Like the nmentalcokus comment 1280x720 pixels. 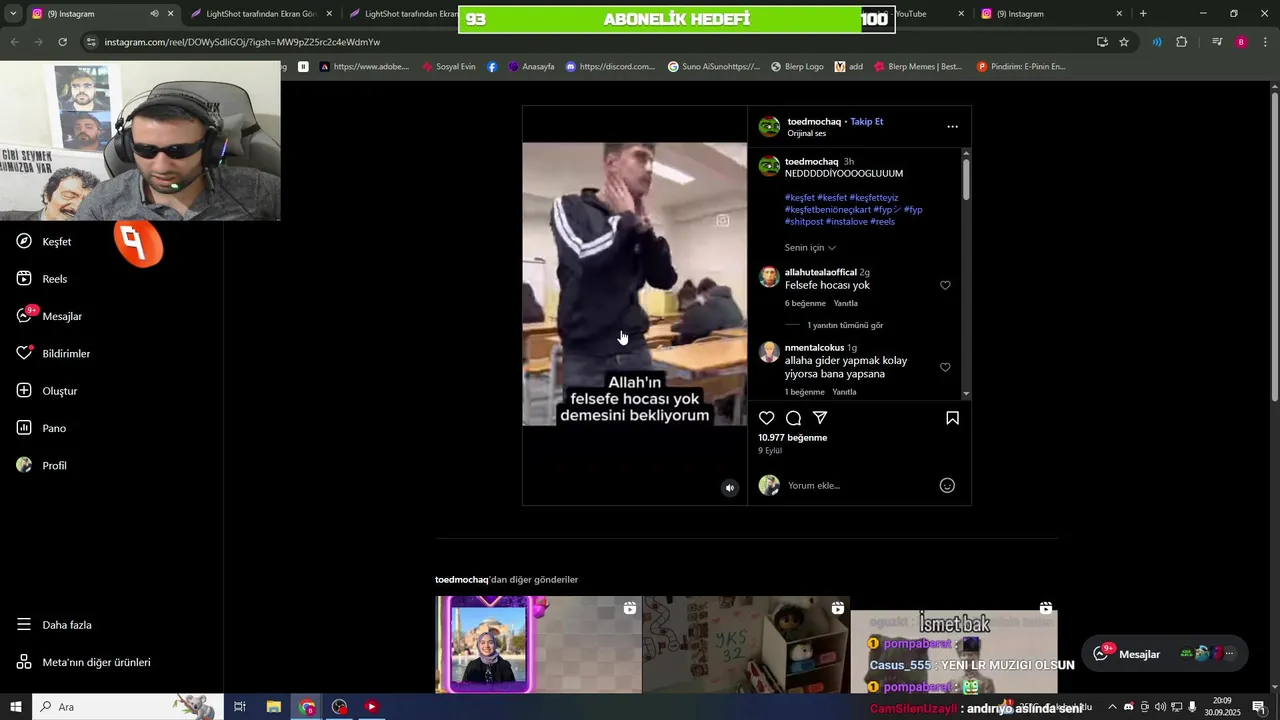coord(945,367)
